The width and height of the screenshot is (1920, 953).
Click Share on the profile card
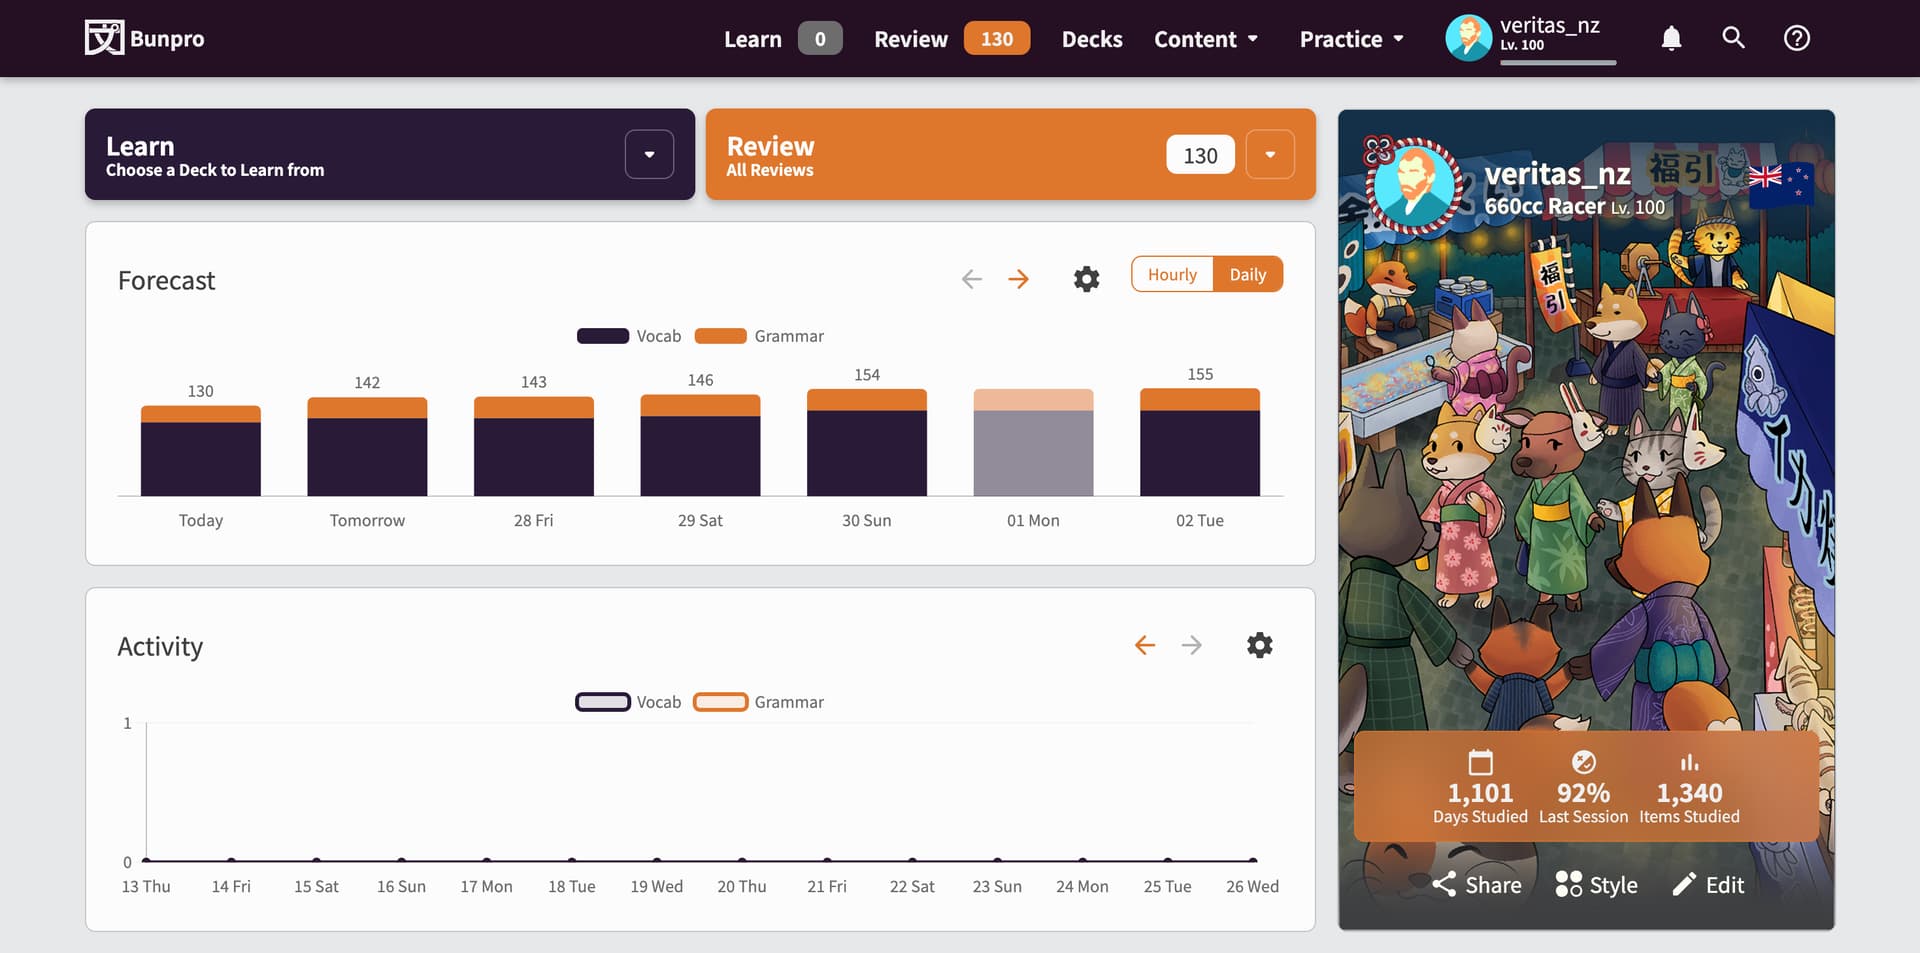[x=1477, y=885]
